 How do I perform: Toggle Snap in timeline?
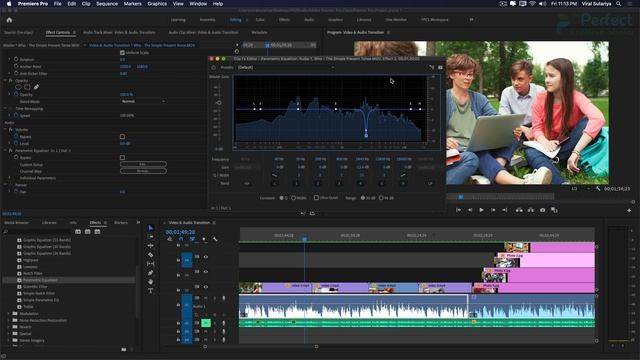[181, 239]
